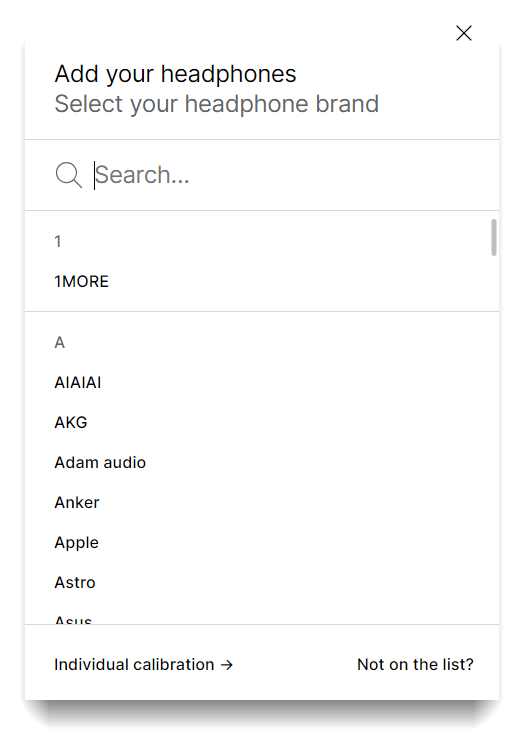Image resolution: width=524 pixels, height=750 pixels.
Task: Click the Add your headphones title
Action: point(175,74)
